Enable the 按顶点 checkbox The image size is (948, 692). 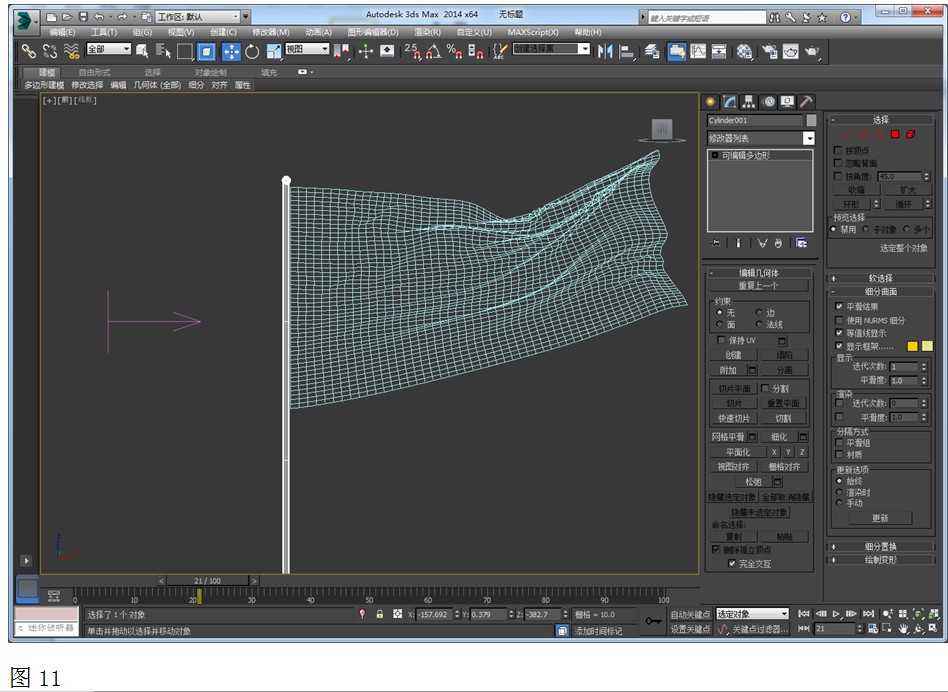pyautogui.click(x=837, y=150)
